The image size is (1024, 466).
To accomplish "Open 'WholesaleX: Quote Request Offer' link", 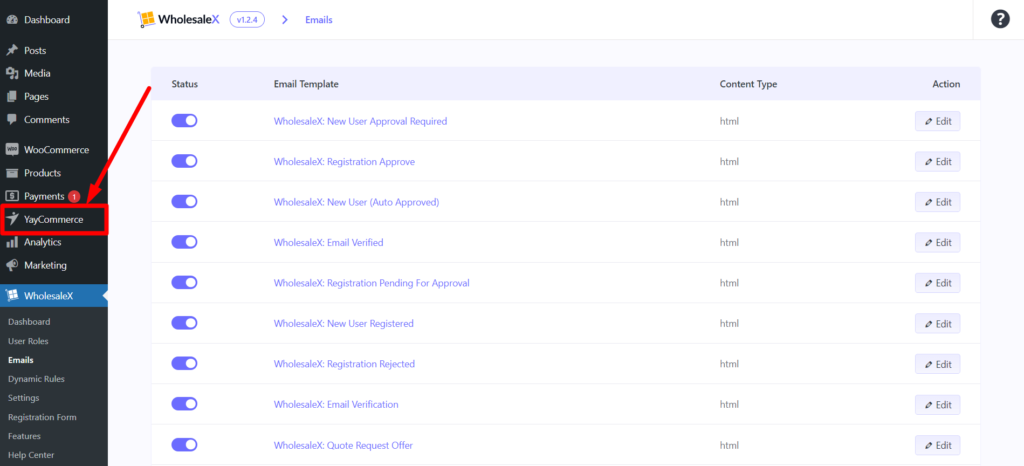I will point(344,445).
